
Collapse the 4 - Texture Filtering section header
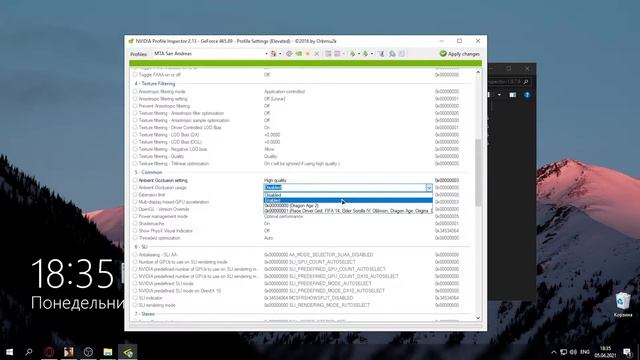[155, 84]
